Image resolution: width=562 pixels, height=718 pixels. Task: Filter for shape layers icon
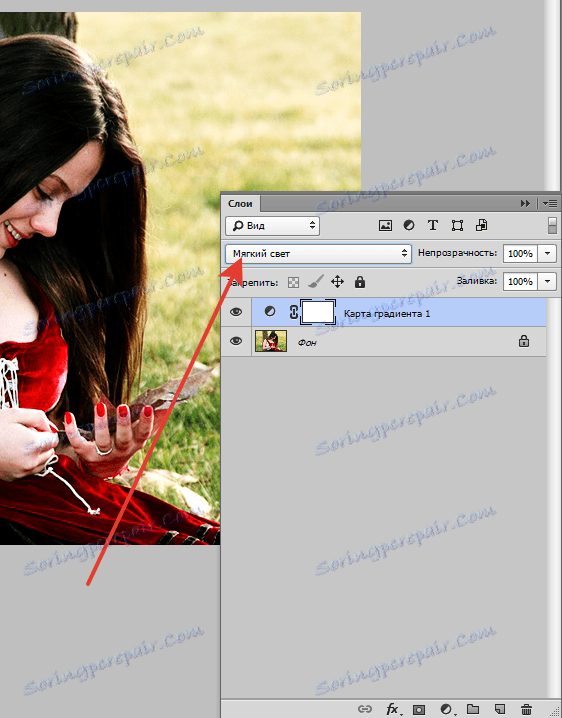[x=457, y=225]
